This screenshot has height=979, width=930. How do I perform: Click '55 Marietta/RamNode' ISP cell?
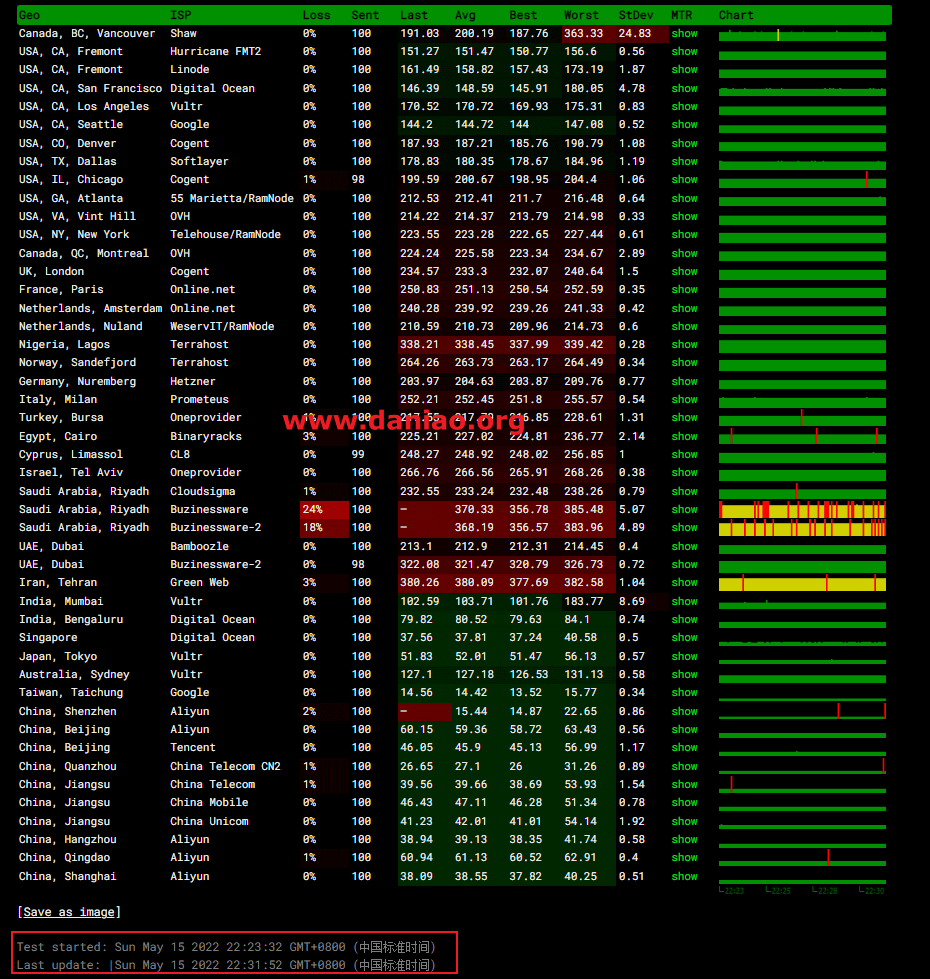(x=232, y=199)
